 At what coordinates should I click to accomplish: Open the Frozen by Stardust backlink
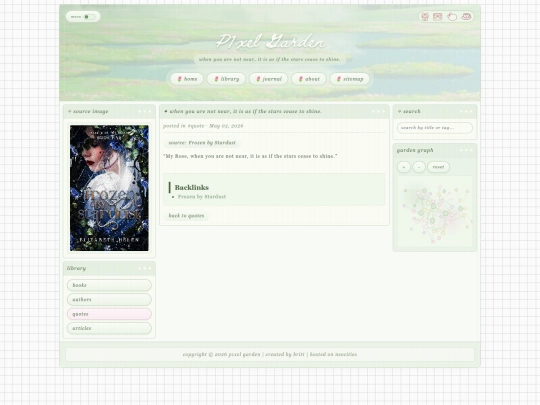pos(202,197)
